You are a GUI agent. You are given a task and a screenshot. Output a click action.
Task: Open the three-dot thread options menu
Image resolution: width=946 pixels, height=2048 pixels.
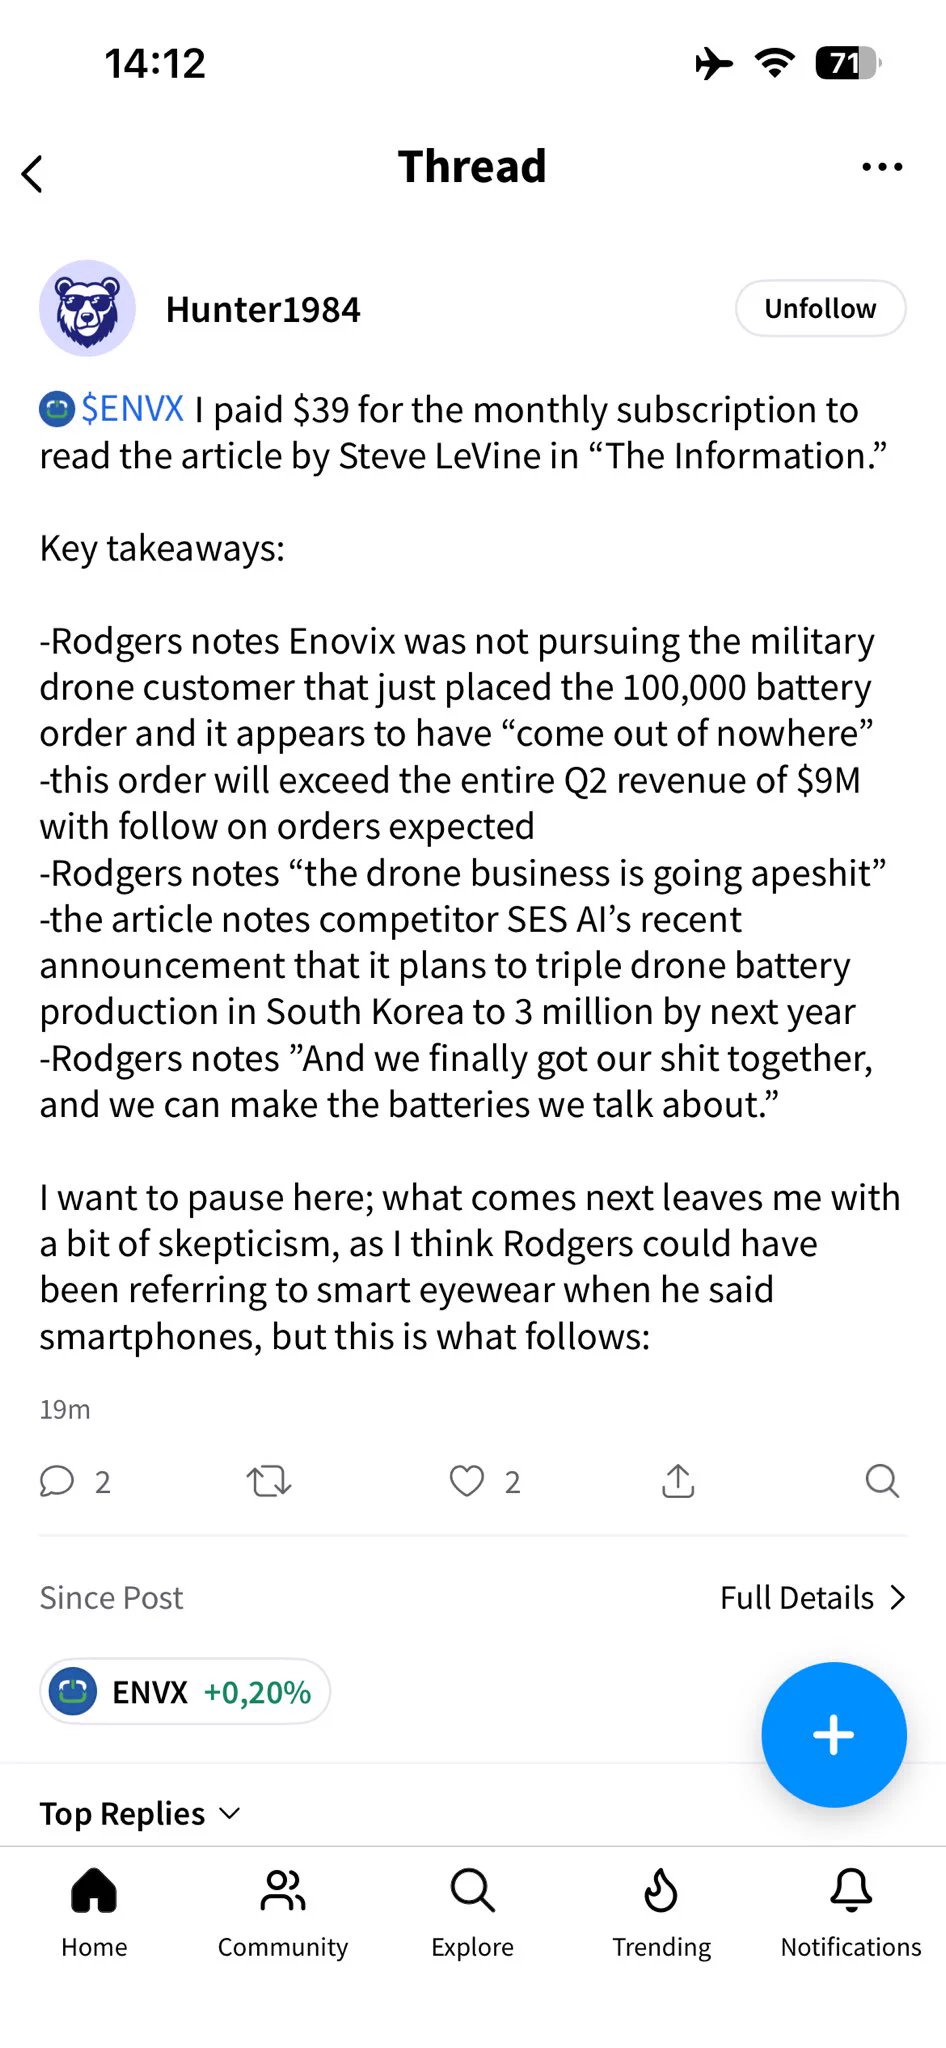coord(882,167)
